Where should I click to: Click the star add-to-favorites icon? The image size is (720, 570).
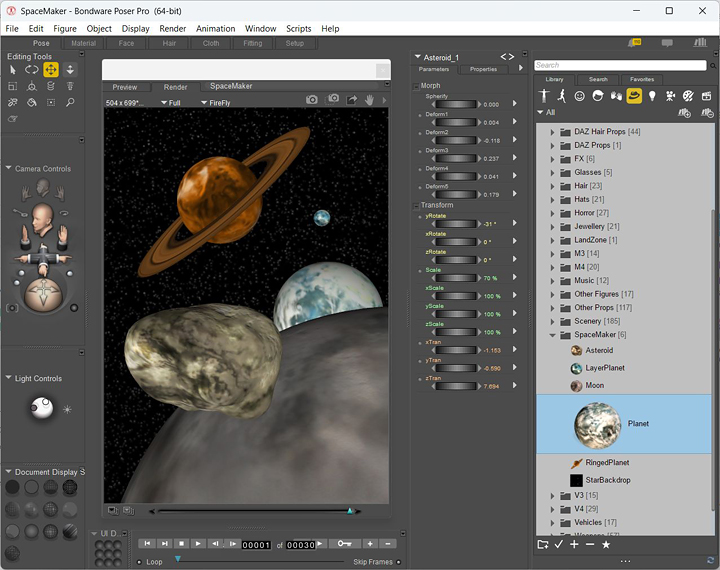(606, 545)
